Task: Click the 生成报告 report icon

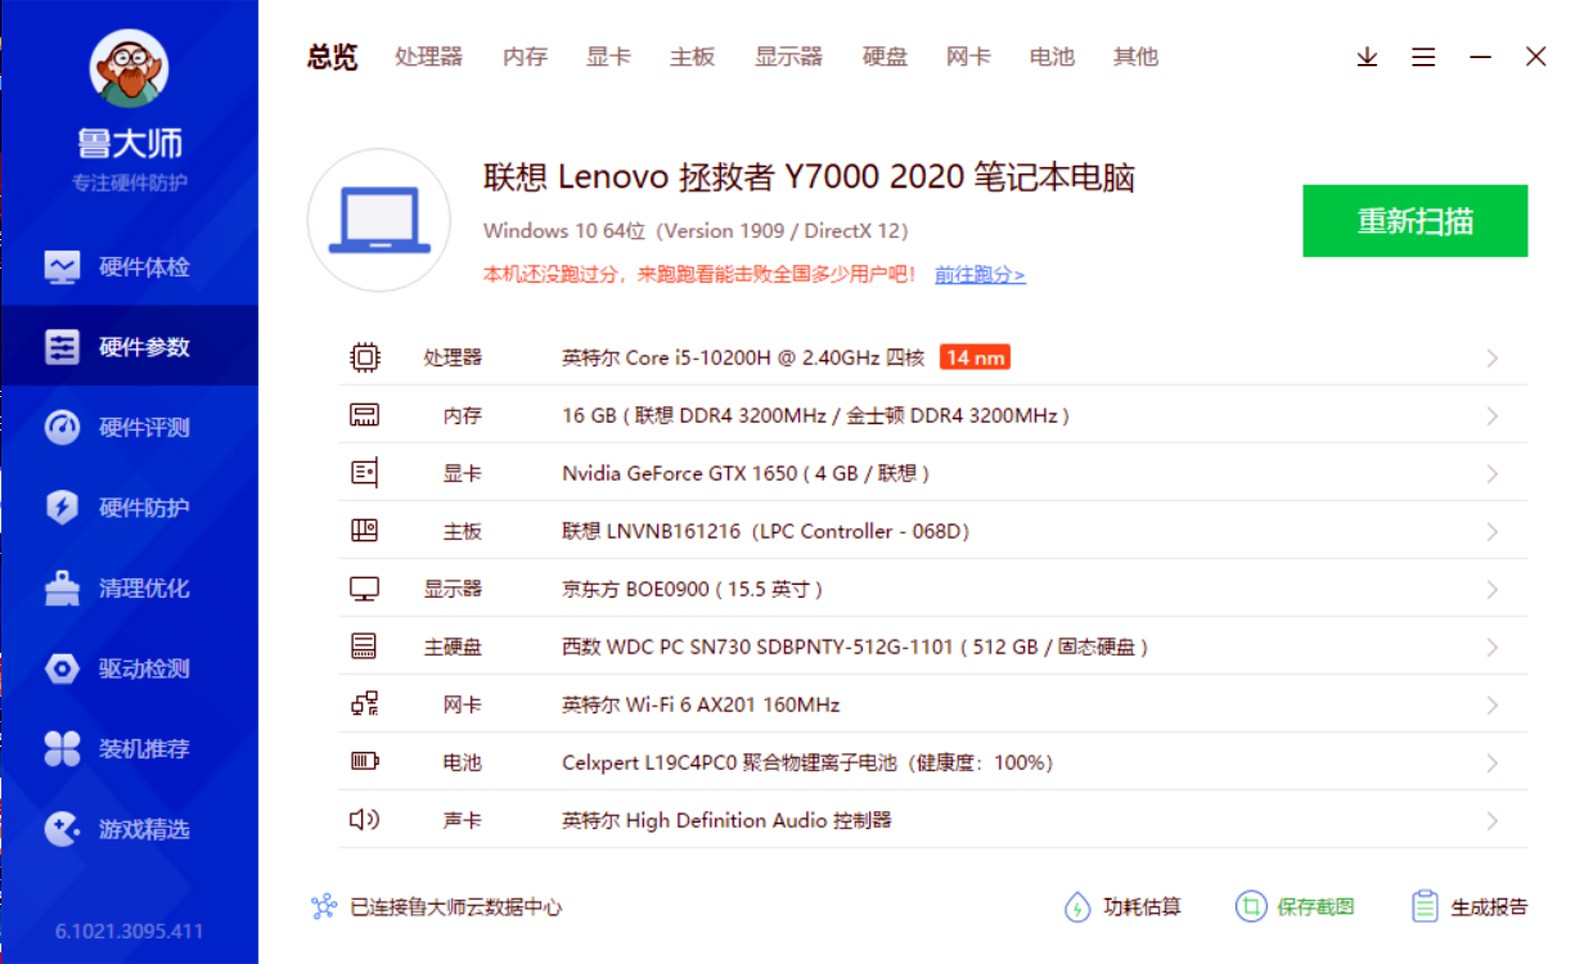Action: coord(1425,906)
